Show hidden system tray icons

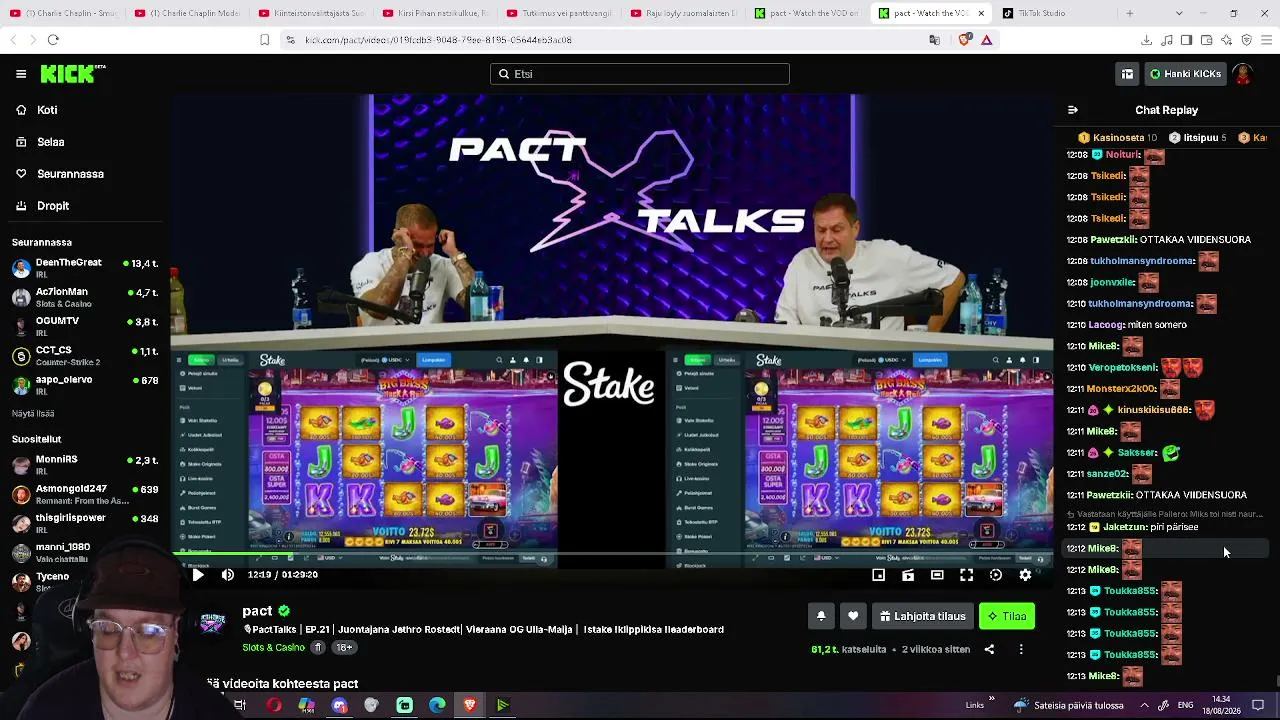point(1144,705)
